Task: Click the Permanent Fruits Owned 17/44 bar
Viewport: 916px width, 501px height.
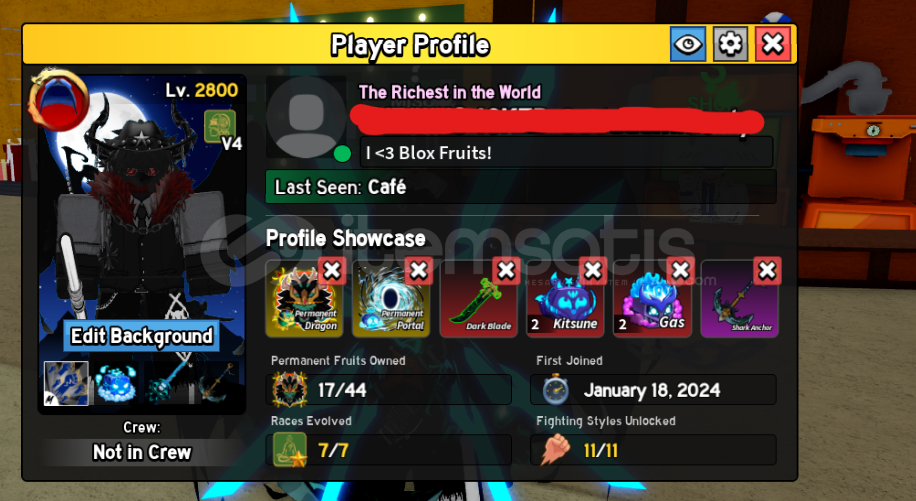Action: pyautogui.click(x=389, y=389)
